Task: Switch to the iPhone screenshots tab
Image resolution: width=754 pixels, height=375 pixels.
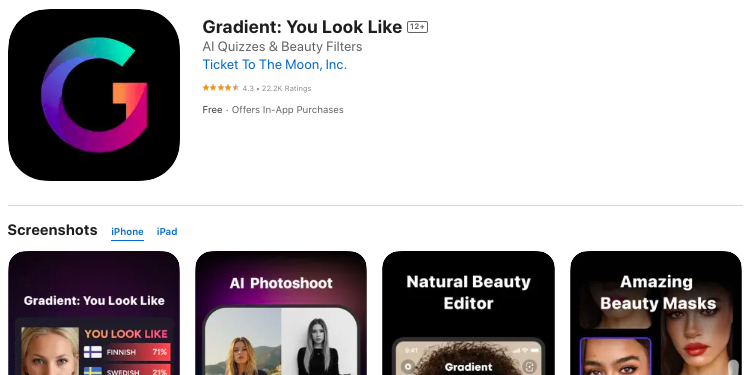Action: tap(127, 232)
